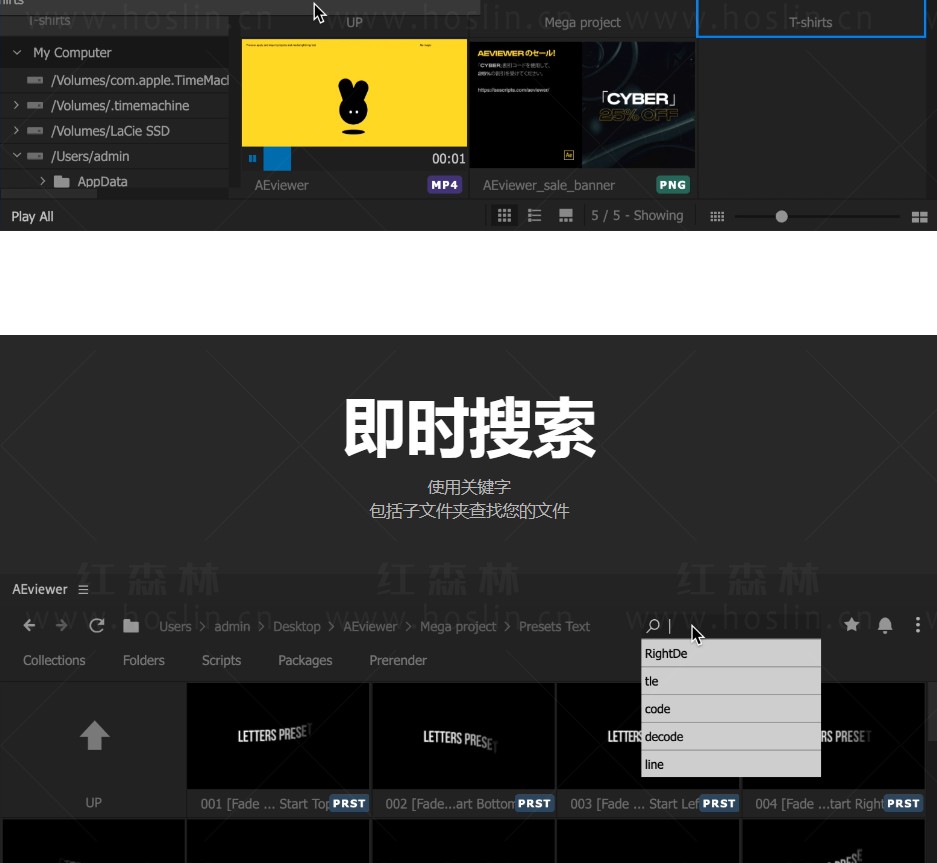This screenshot has height=863, width=937.
Task: Refresh the current folder
Action: click(x=97, y=626)
